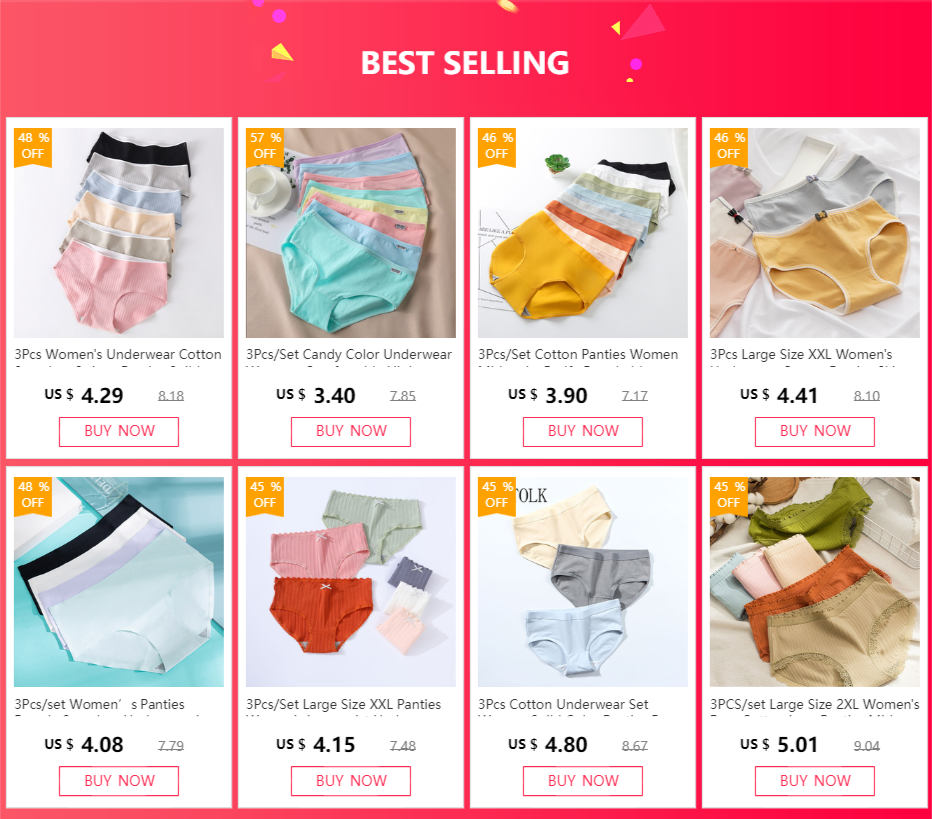Open the 3Pcs/Set Large Size XXL Panties link
932x819 pixels.
tap(344, 704)
